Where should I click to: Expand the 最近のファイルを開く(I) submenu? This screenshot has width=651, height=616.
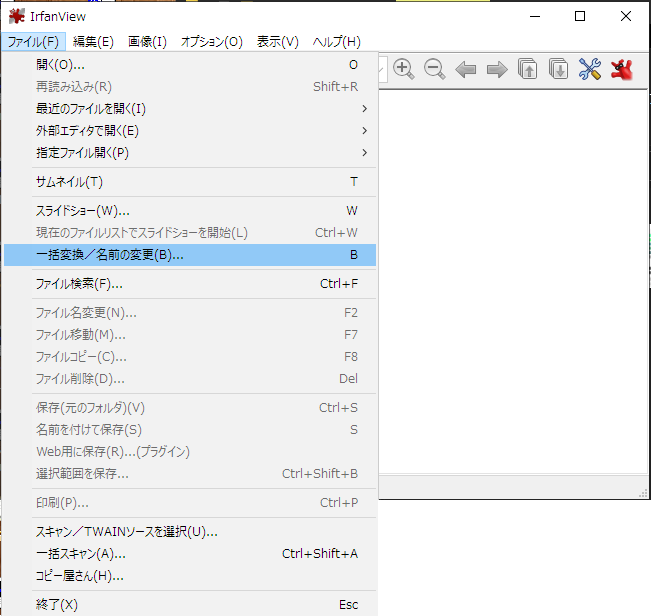pyautogui.click(x=190, y=109)
